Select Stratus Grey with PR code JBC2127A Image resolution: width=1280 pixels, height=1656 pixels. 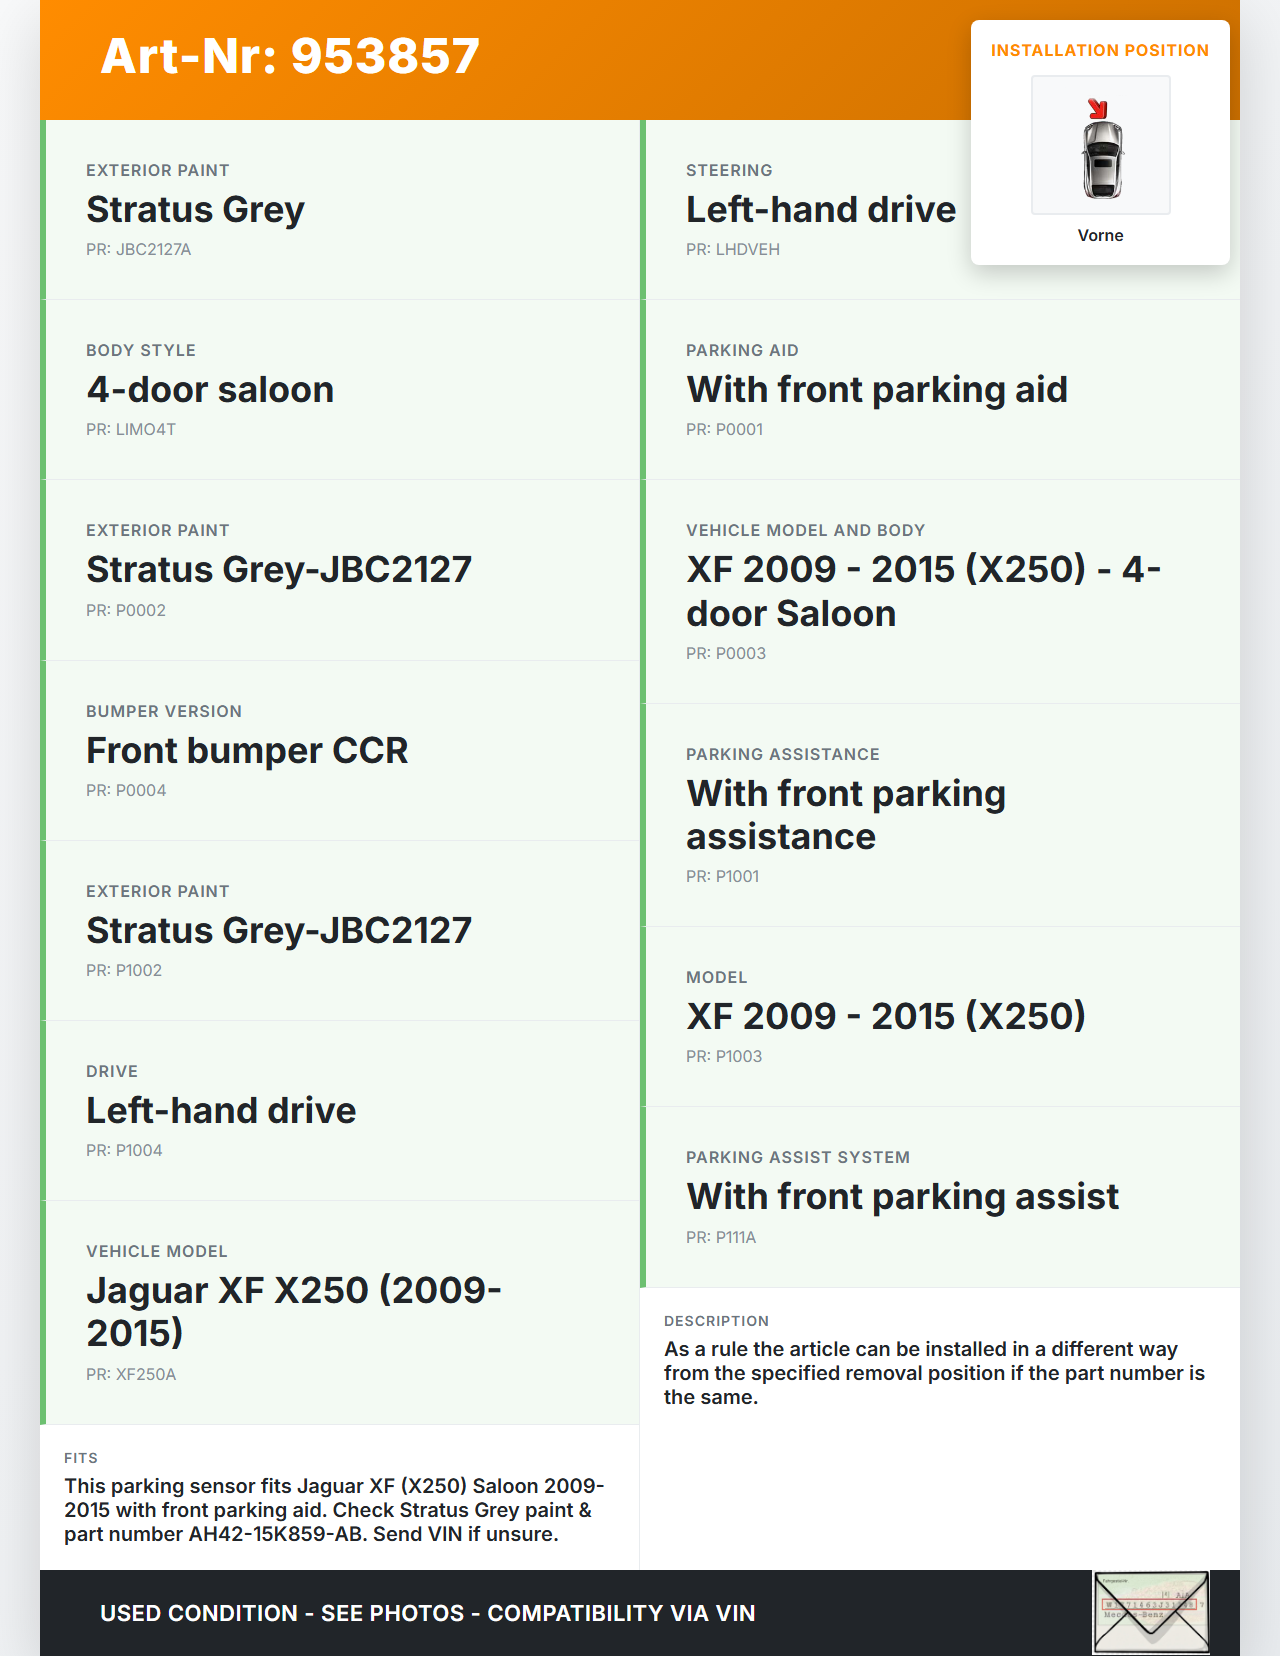coord(196,210)
